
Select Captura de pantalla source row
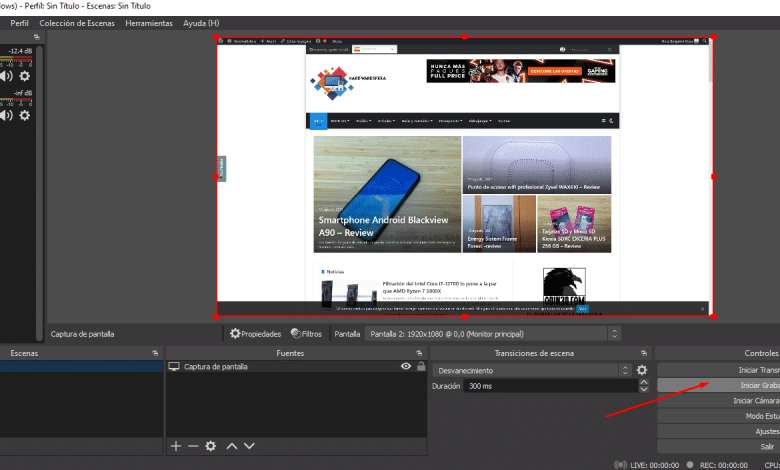[296, 367]
